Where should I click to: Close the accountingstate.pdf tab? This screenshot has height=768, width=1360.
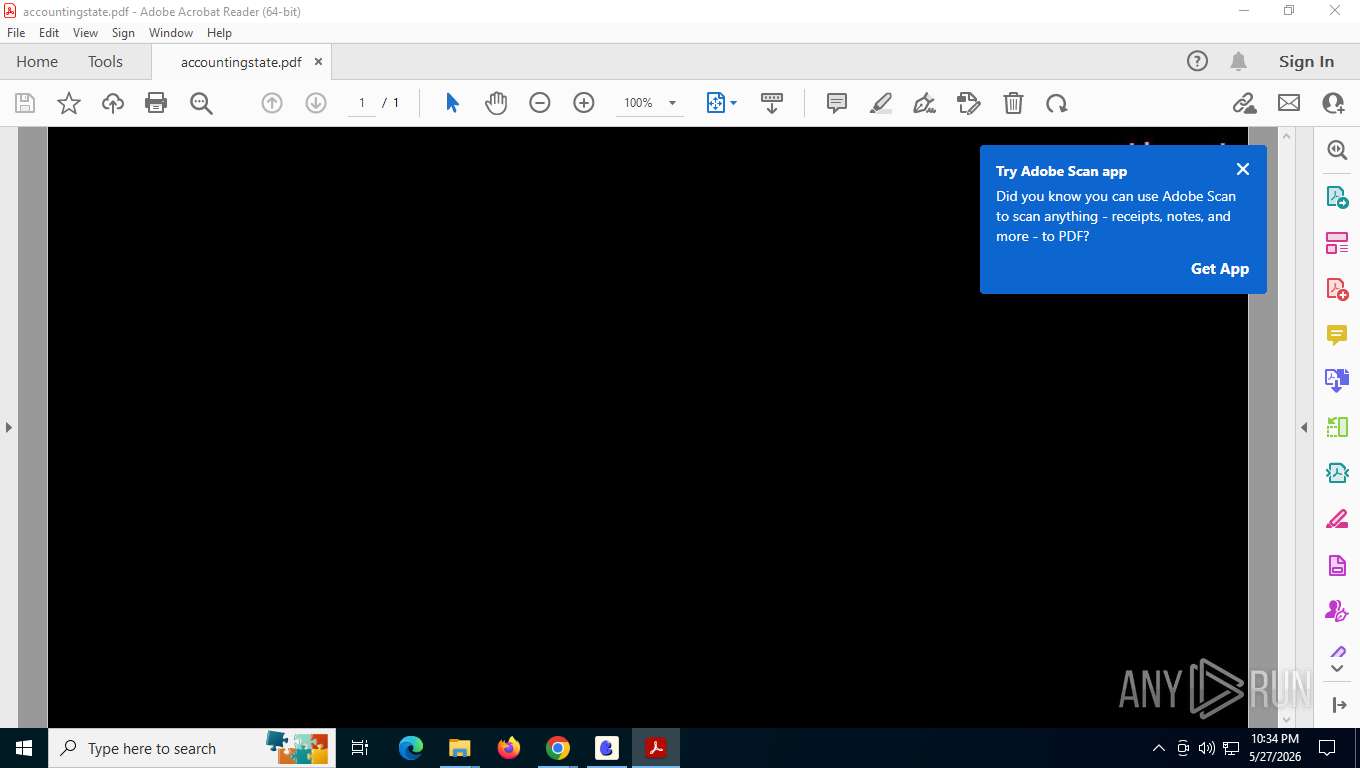coord(318,62)
